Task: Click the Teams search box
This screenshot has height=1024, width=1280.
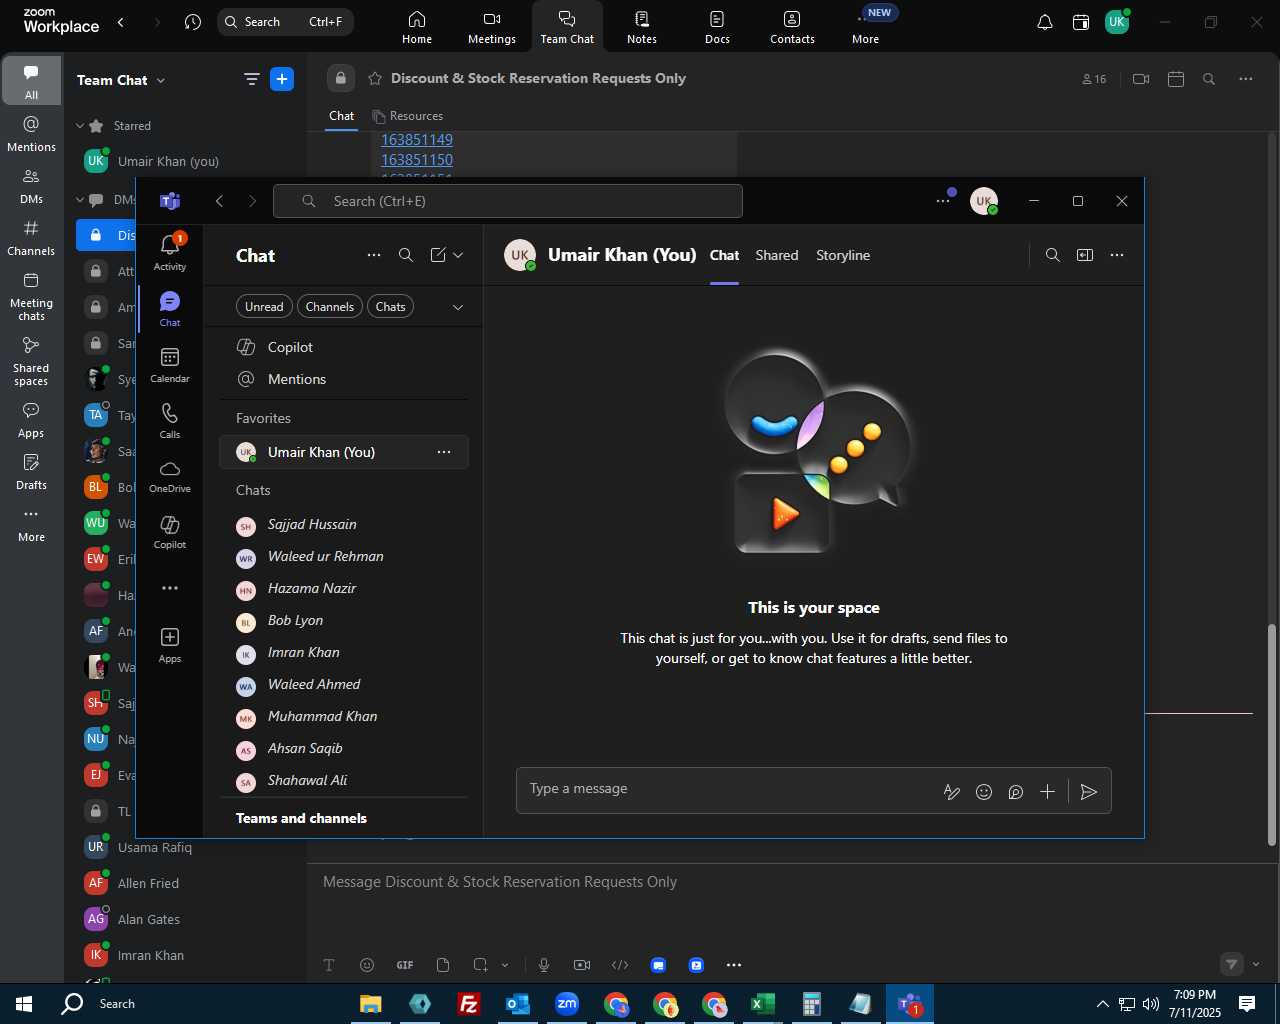Action: tap(508, 201)
